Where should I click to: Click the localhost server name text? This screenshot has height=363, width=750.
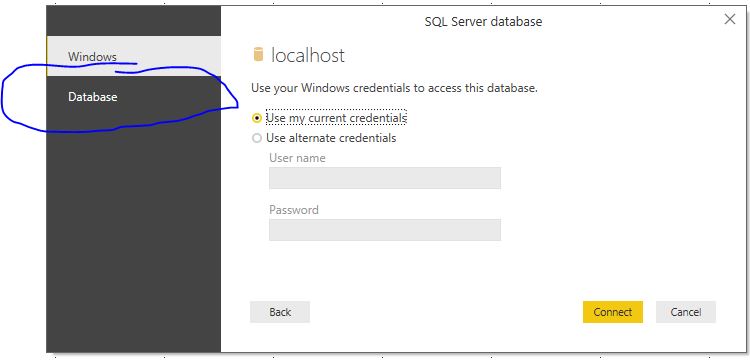(308, 55)
